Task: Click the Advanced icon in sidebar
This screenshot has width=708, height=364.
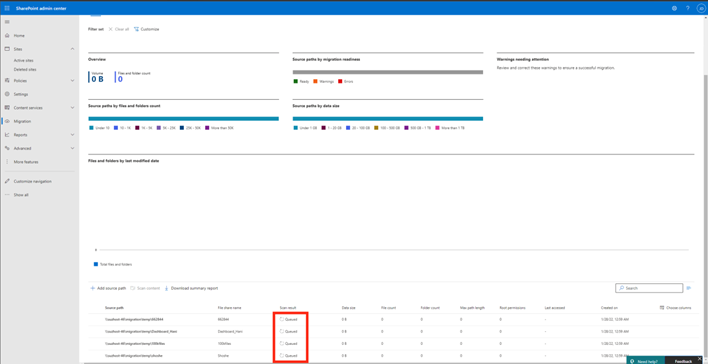Action: click(7, 148)
